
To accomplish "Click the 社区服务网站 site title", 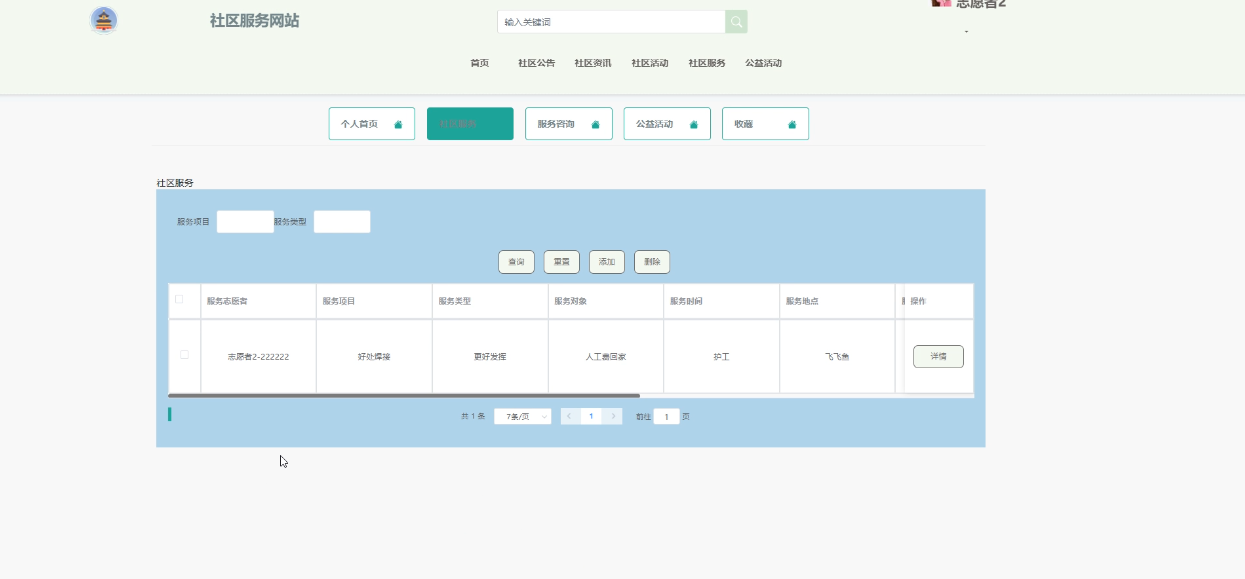I will 254,21.
